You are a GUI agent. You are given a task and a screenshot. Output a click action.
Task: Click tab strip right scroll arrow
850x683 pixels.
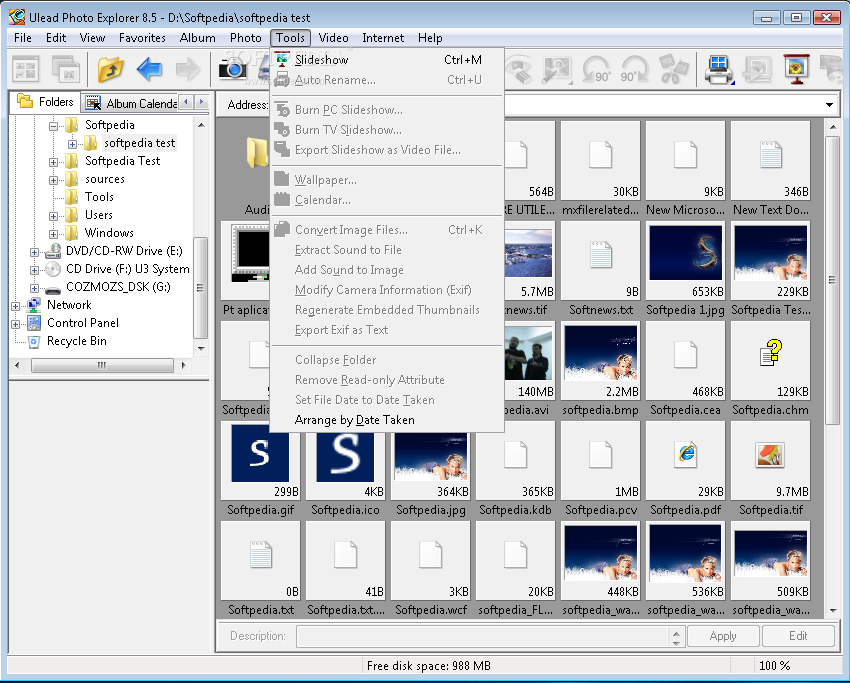[202, 101]
